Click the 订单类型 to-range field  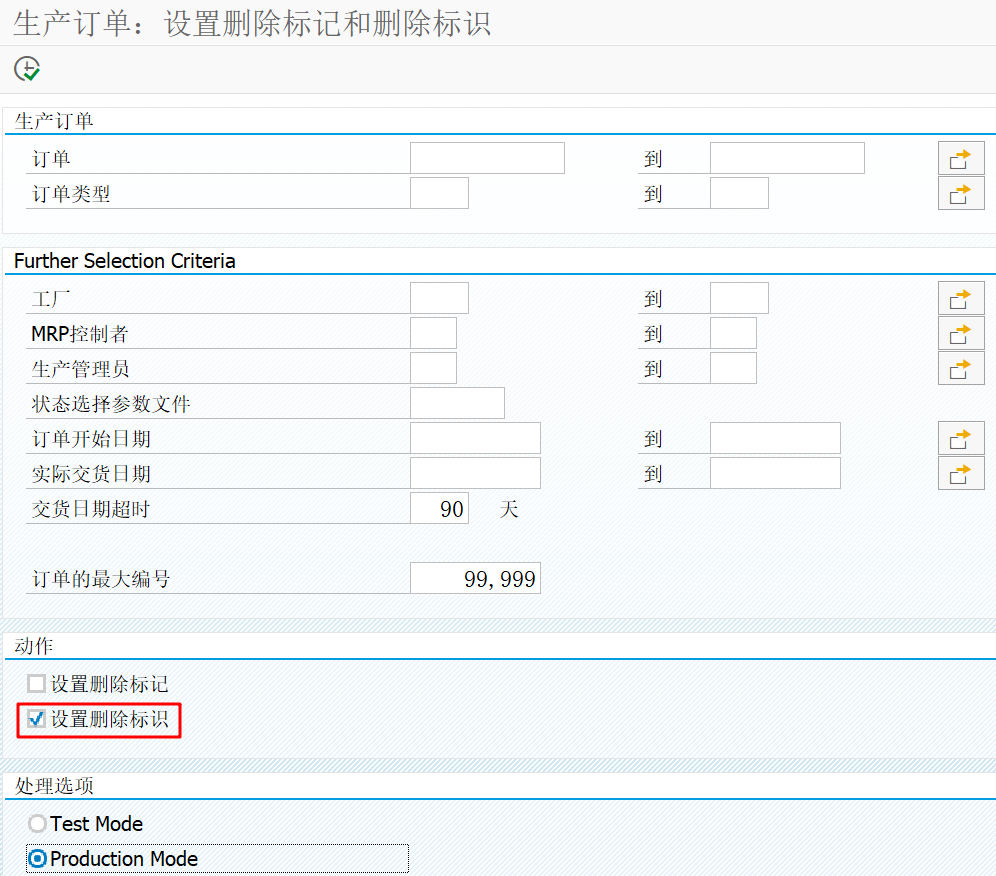[x=738, y=192]
